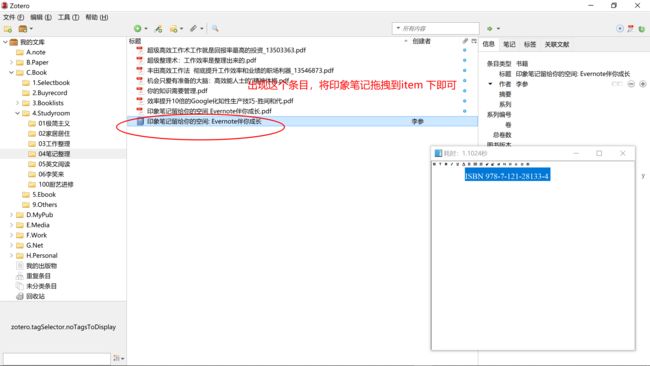
Task: Collapse the C.Book collection
Action: pos(11,73)
